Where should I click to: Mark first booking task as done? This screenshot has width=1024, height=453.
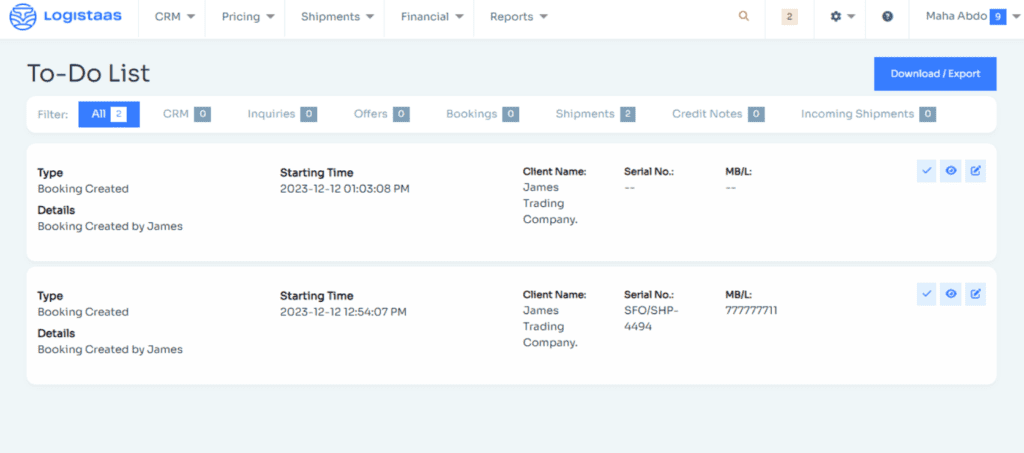926,171
